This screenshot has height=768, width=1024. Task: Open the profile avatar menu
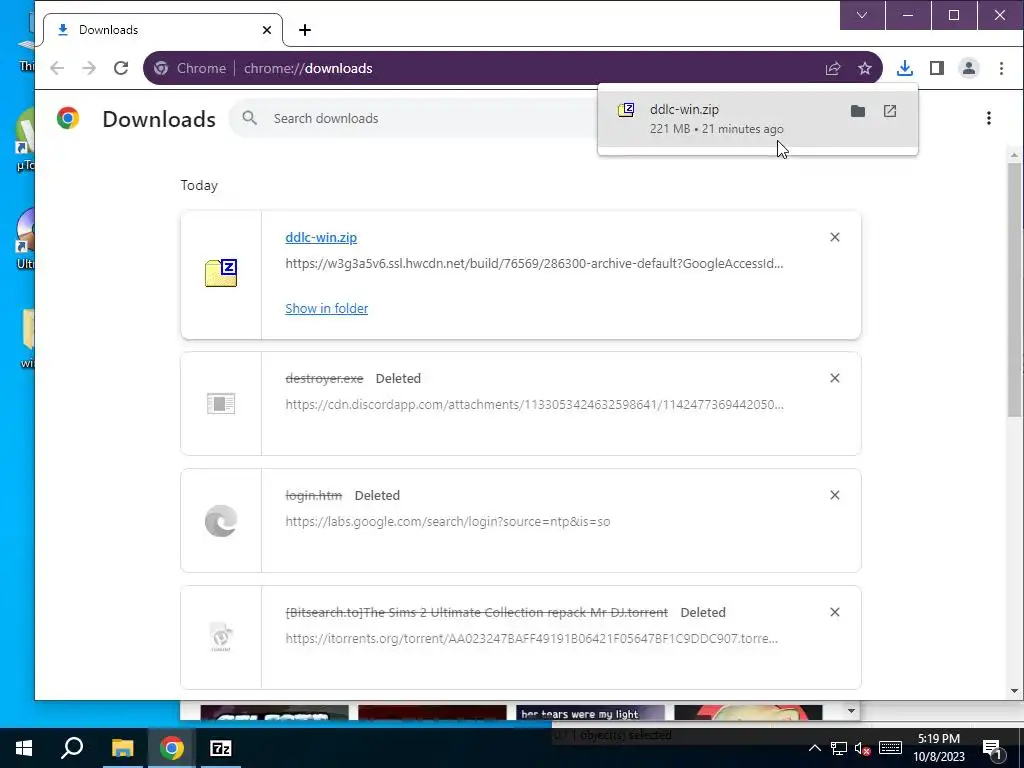pos(968,68)
